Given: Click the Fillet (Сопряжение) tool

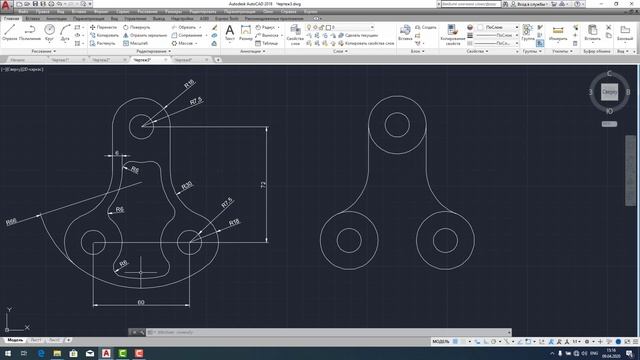Looking at the screenshot, I should [187, 36].
